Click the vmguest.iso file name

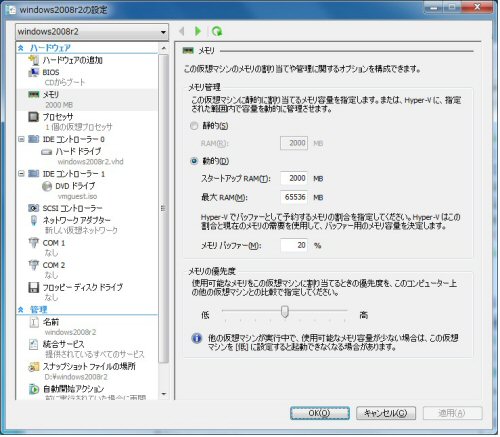pyautogui.click(x=77, y=197)
